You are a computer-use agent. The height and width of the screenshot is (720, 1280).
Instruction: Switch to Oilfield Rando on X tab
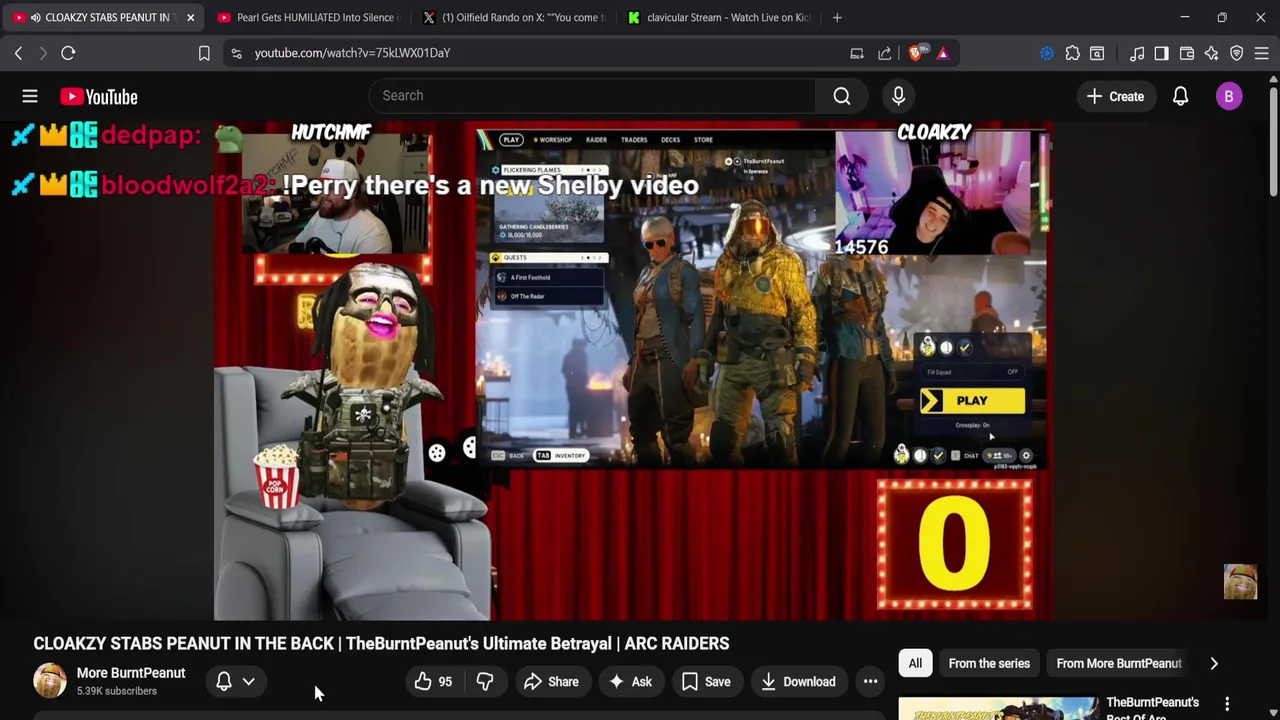tap(514, 17)
